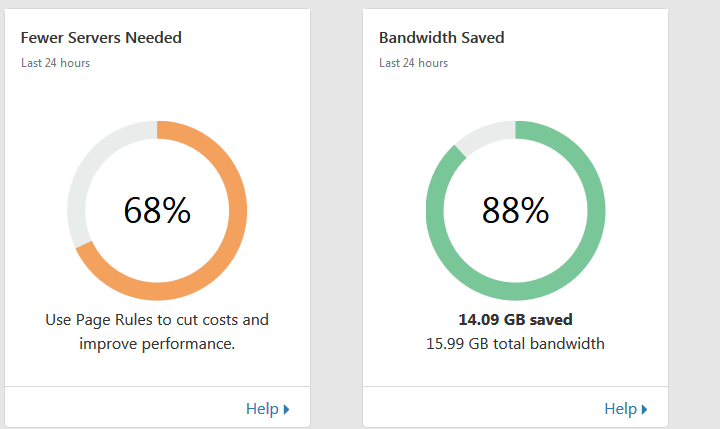Click Last 24 hours under Fewer Servers
720x429 pixels.
coord(55,62)
